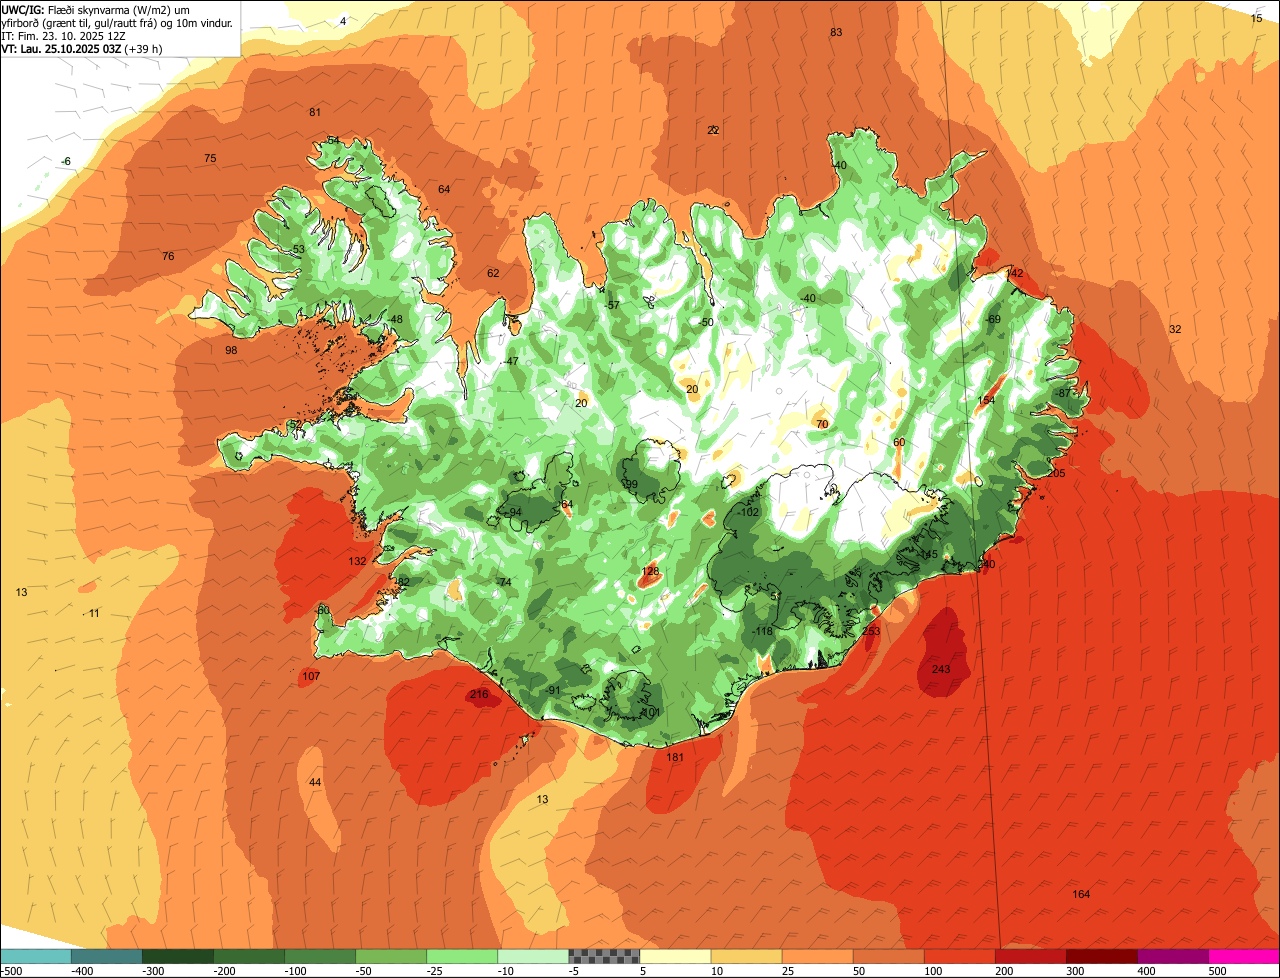Select the dark maroon swatch between 300 and 400
1280x978 pixels.
(x=1102, y=956)
